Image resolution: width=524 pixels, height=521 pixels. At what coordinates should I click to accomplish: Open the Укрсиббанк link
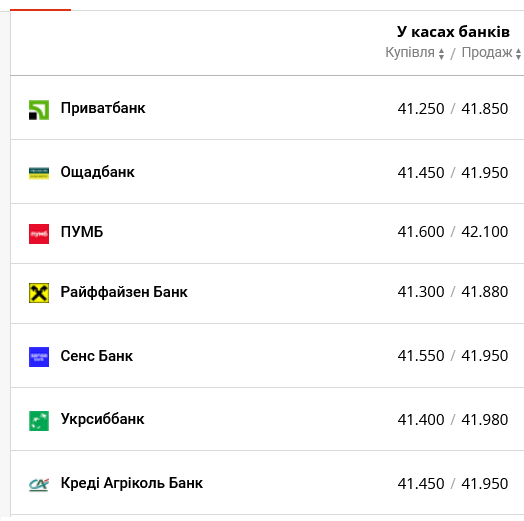(x=102, y=419)
